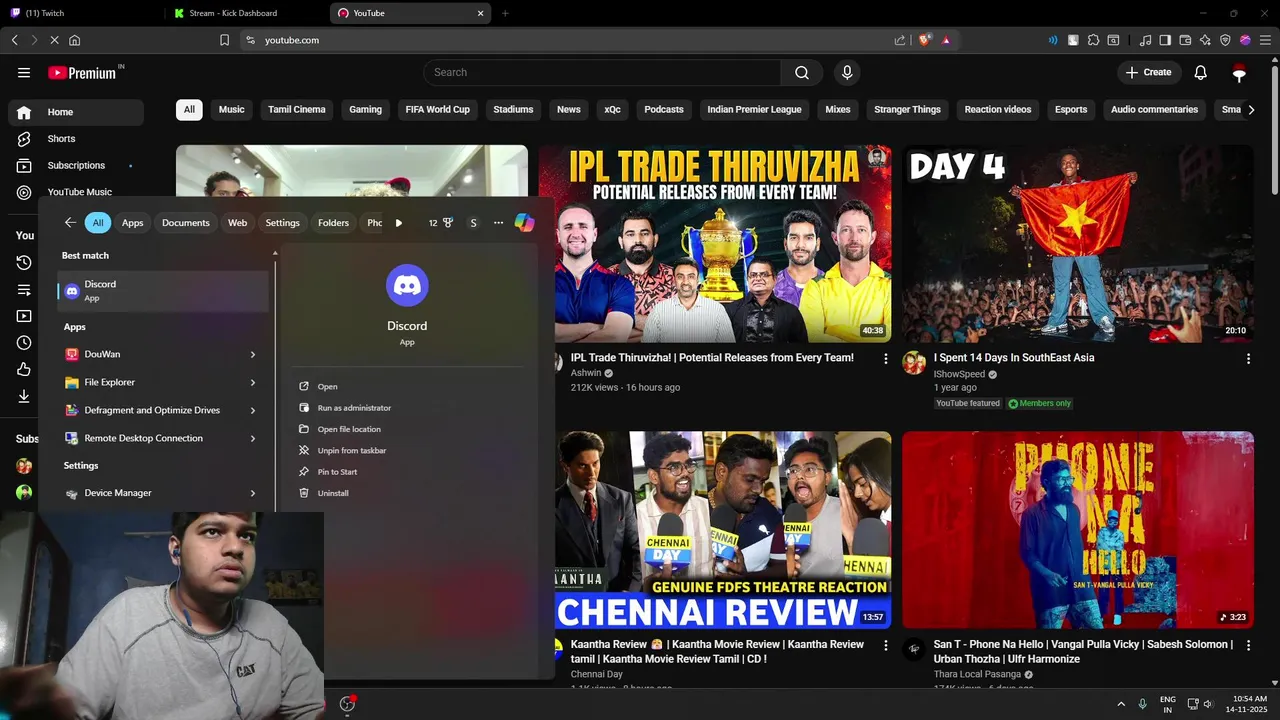
Task: Open the YouTube guide hamburger menu
Action: coord(24,72)
